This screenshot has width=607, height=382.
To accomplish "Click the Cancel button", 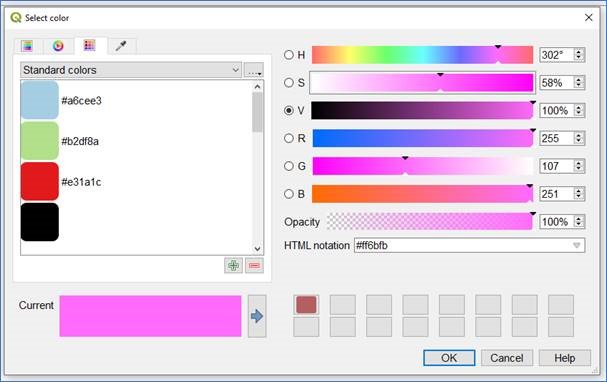I will pos(507,358).
